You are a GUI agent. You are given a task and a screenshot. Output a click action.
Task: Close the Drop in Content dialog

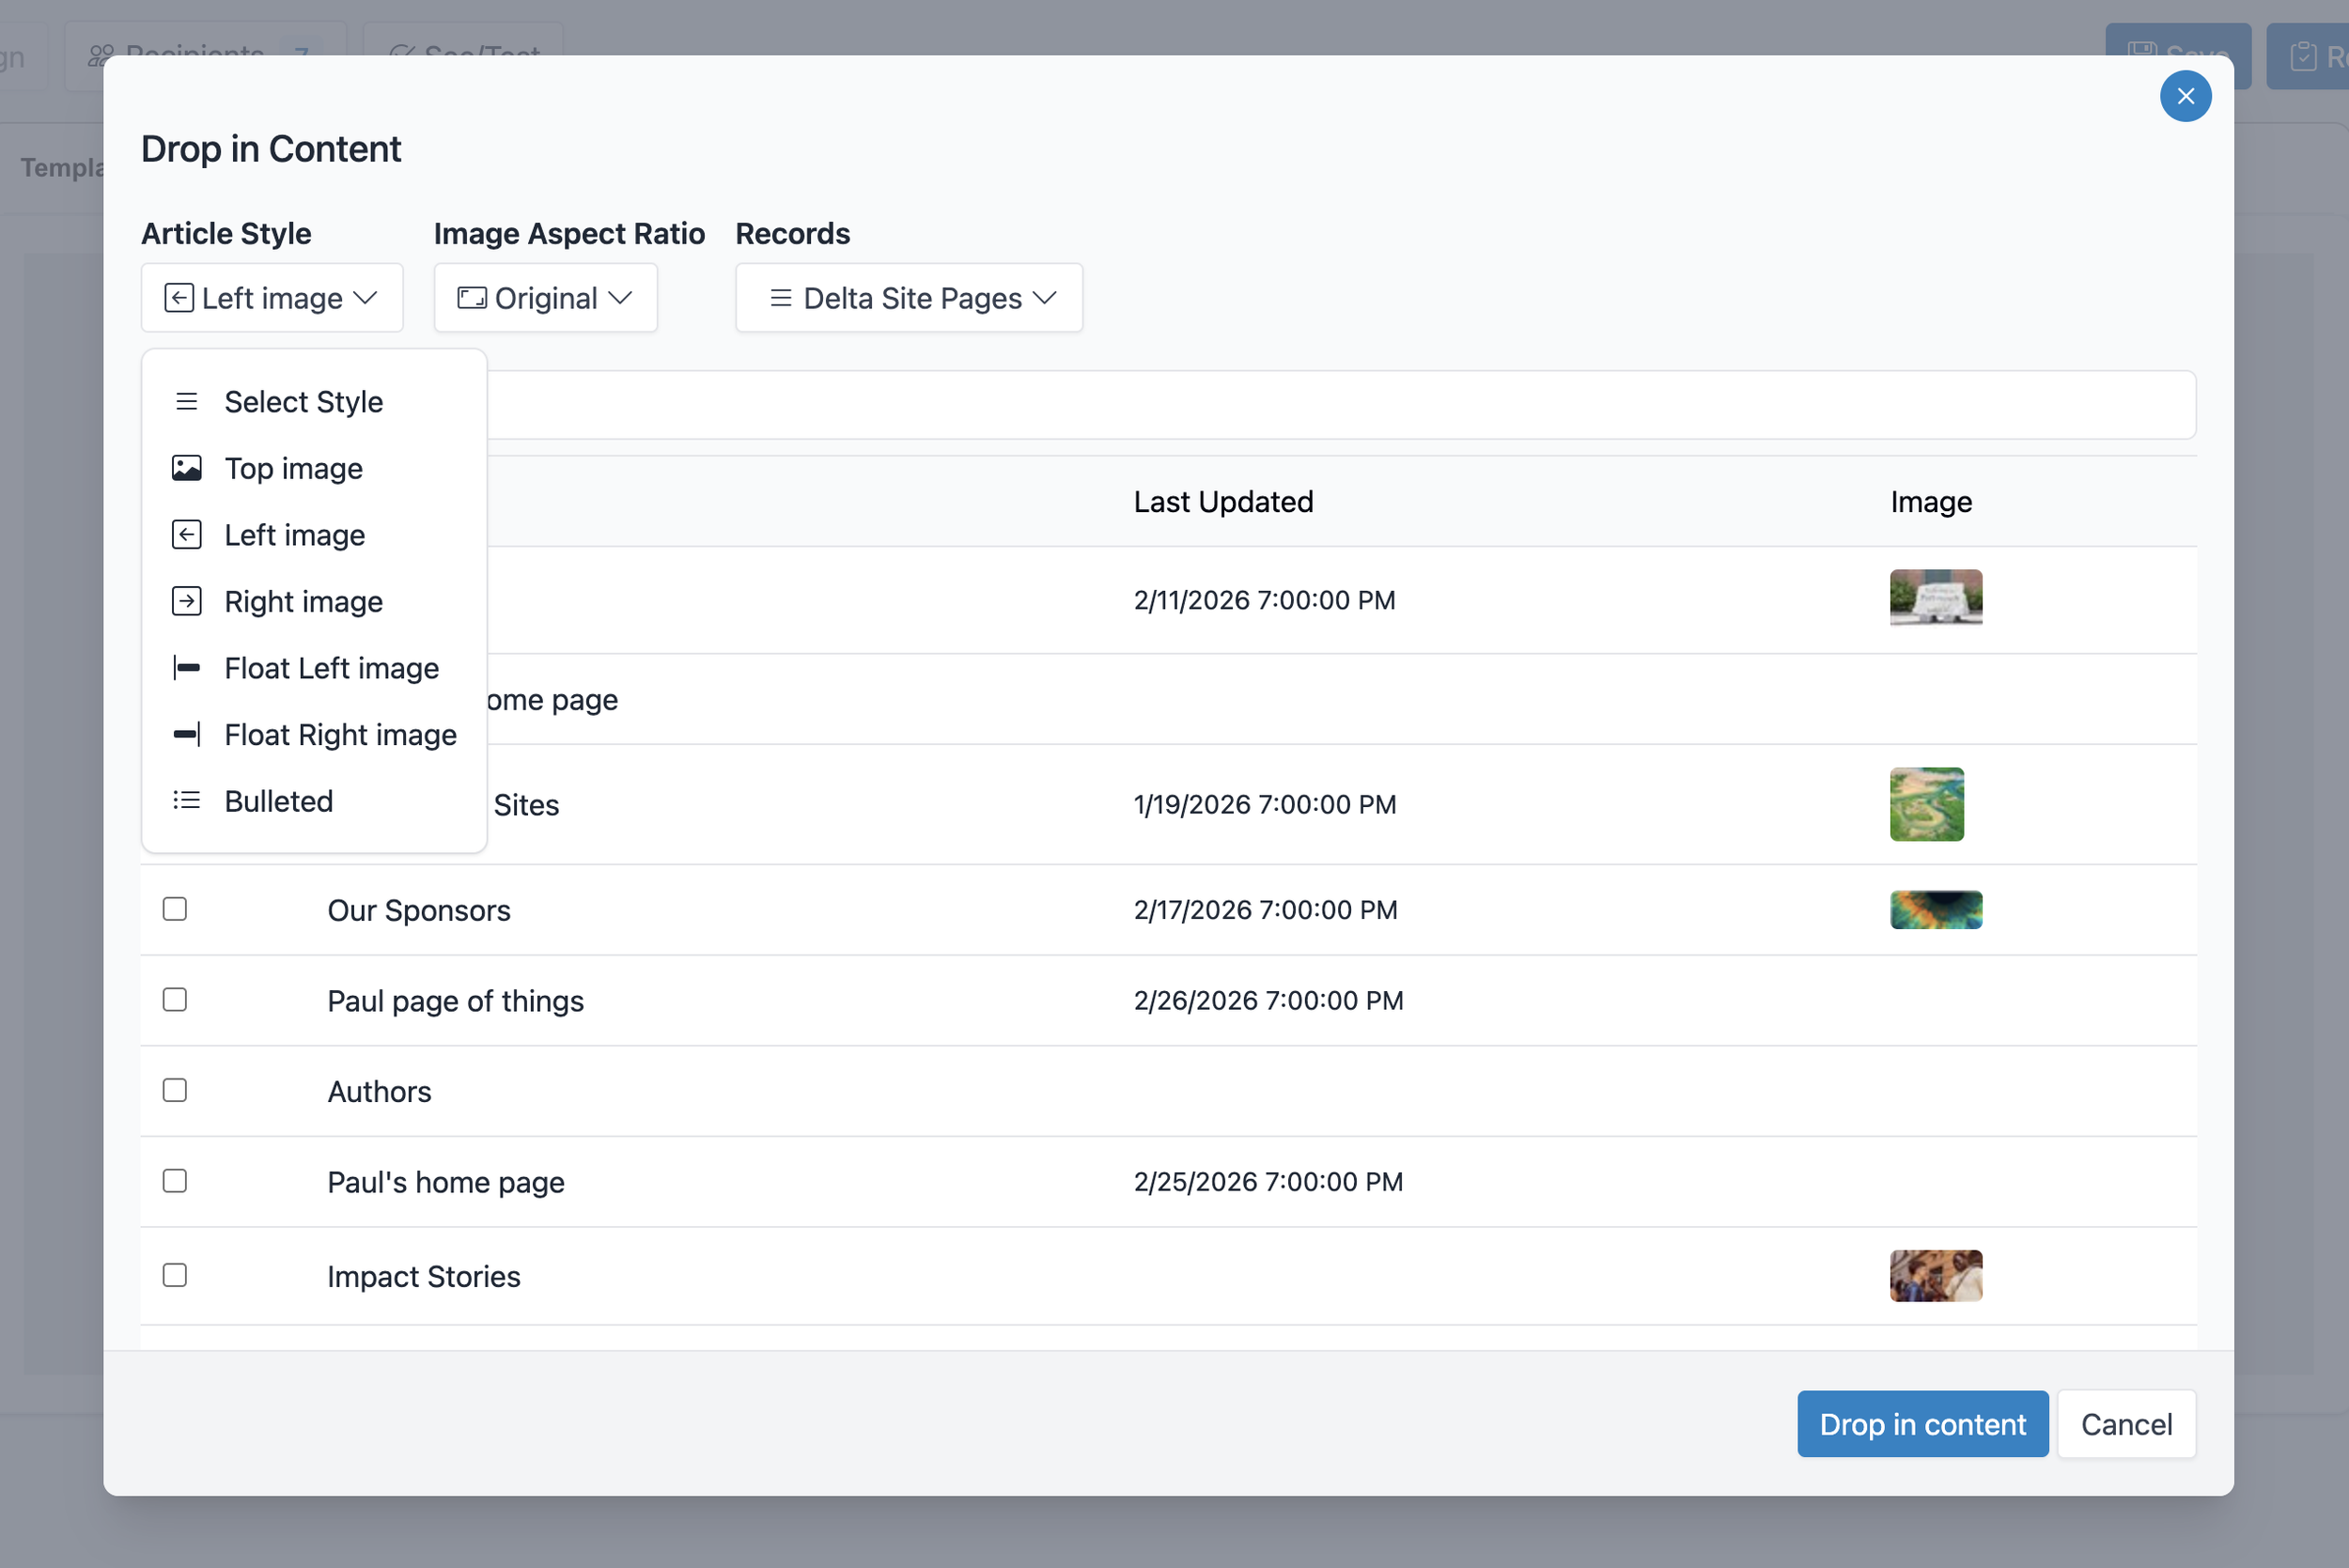[x=2185, y=96]
